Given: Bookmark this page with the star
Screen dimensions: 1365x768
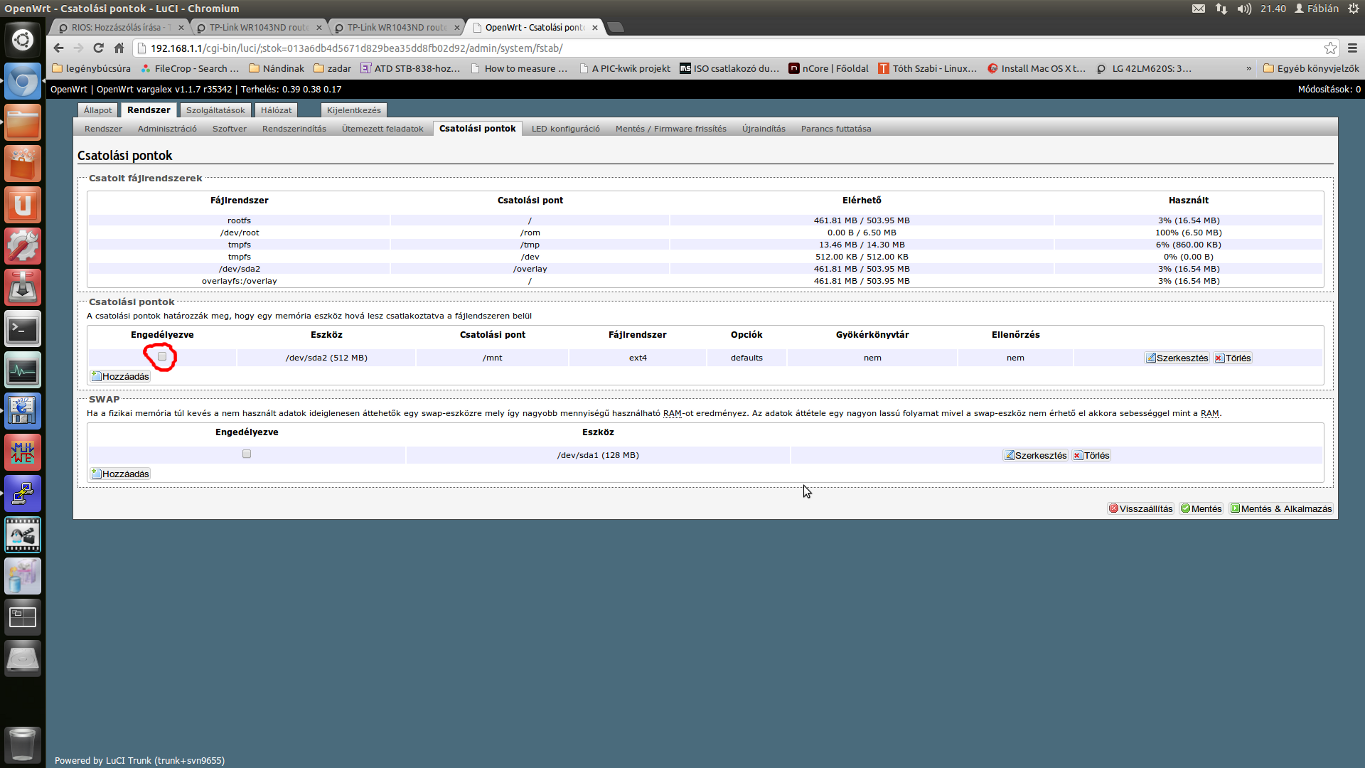Looking at the screenshot, I should point(1330,47).
